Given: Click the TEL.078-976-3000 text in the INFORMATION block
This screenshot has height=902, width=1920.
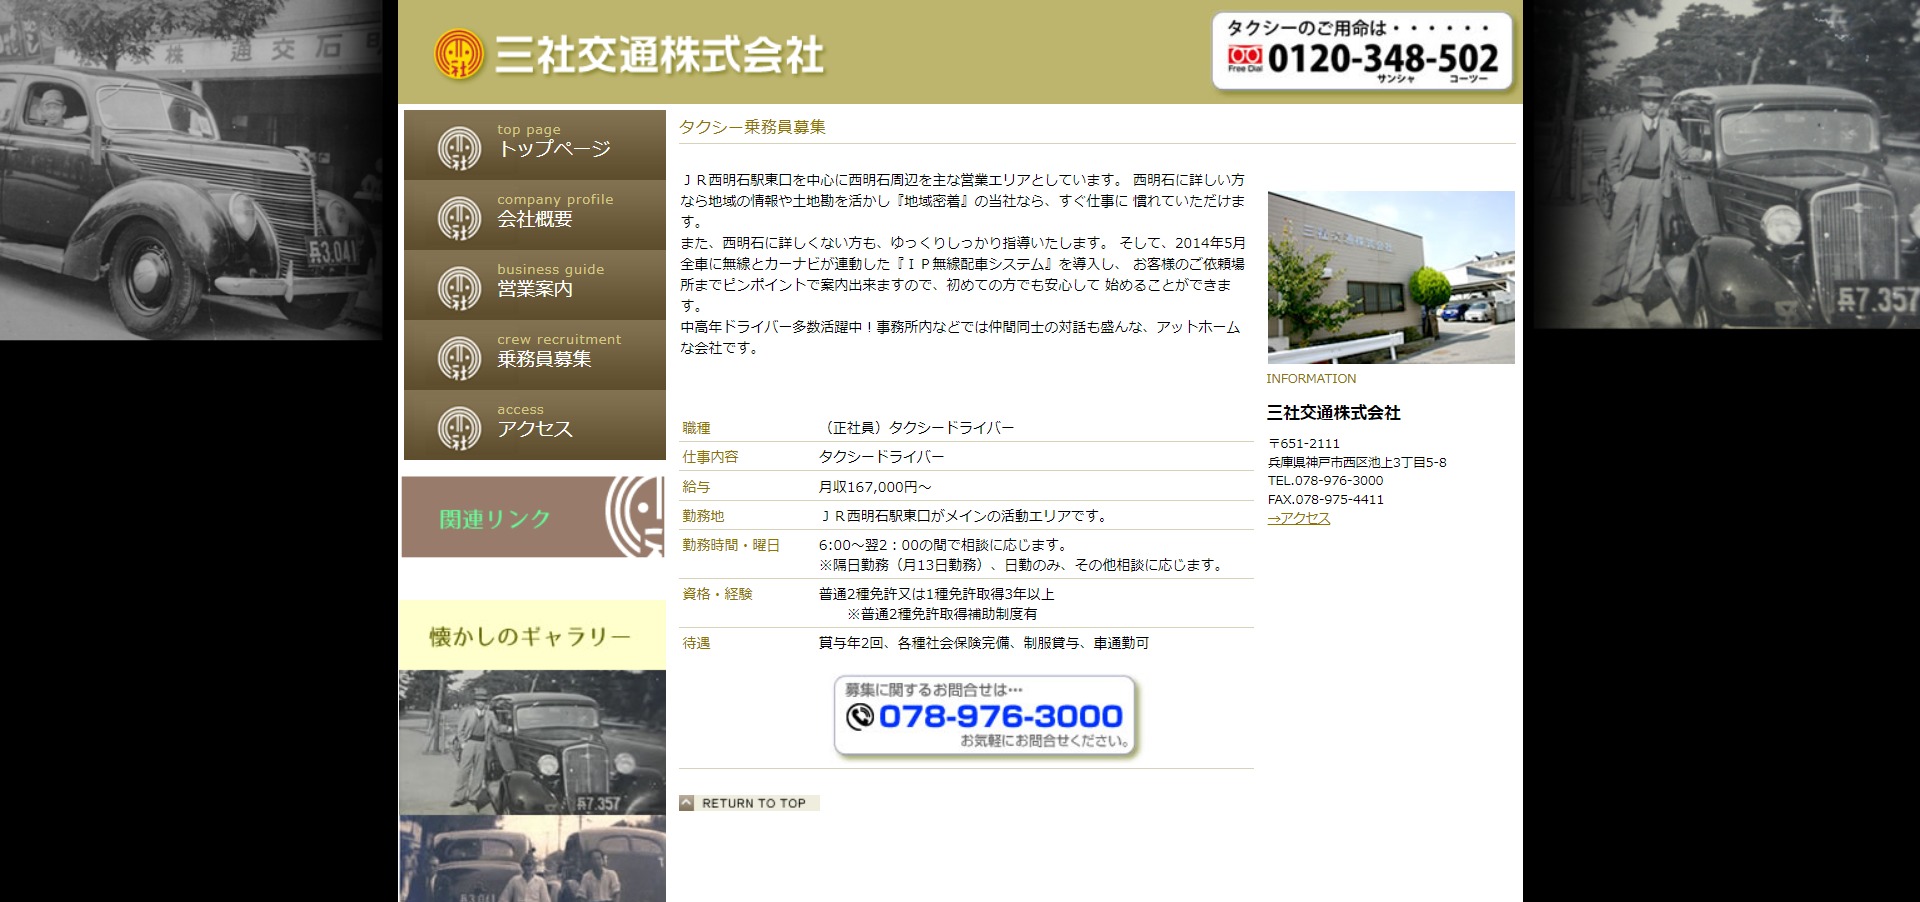Looking at the screenshot, I should point(1325,481).
